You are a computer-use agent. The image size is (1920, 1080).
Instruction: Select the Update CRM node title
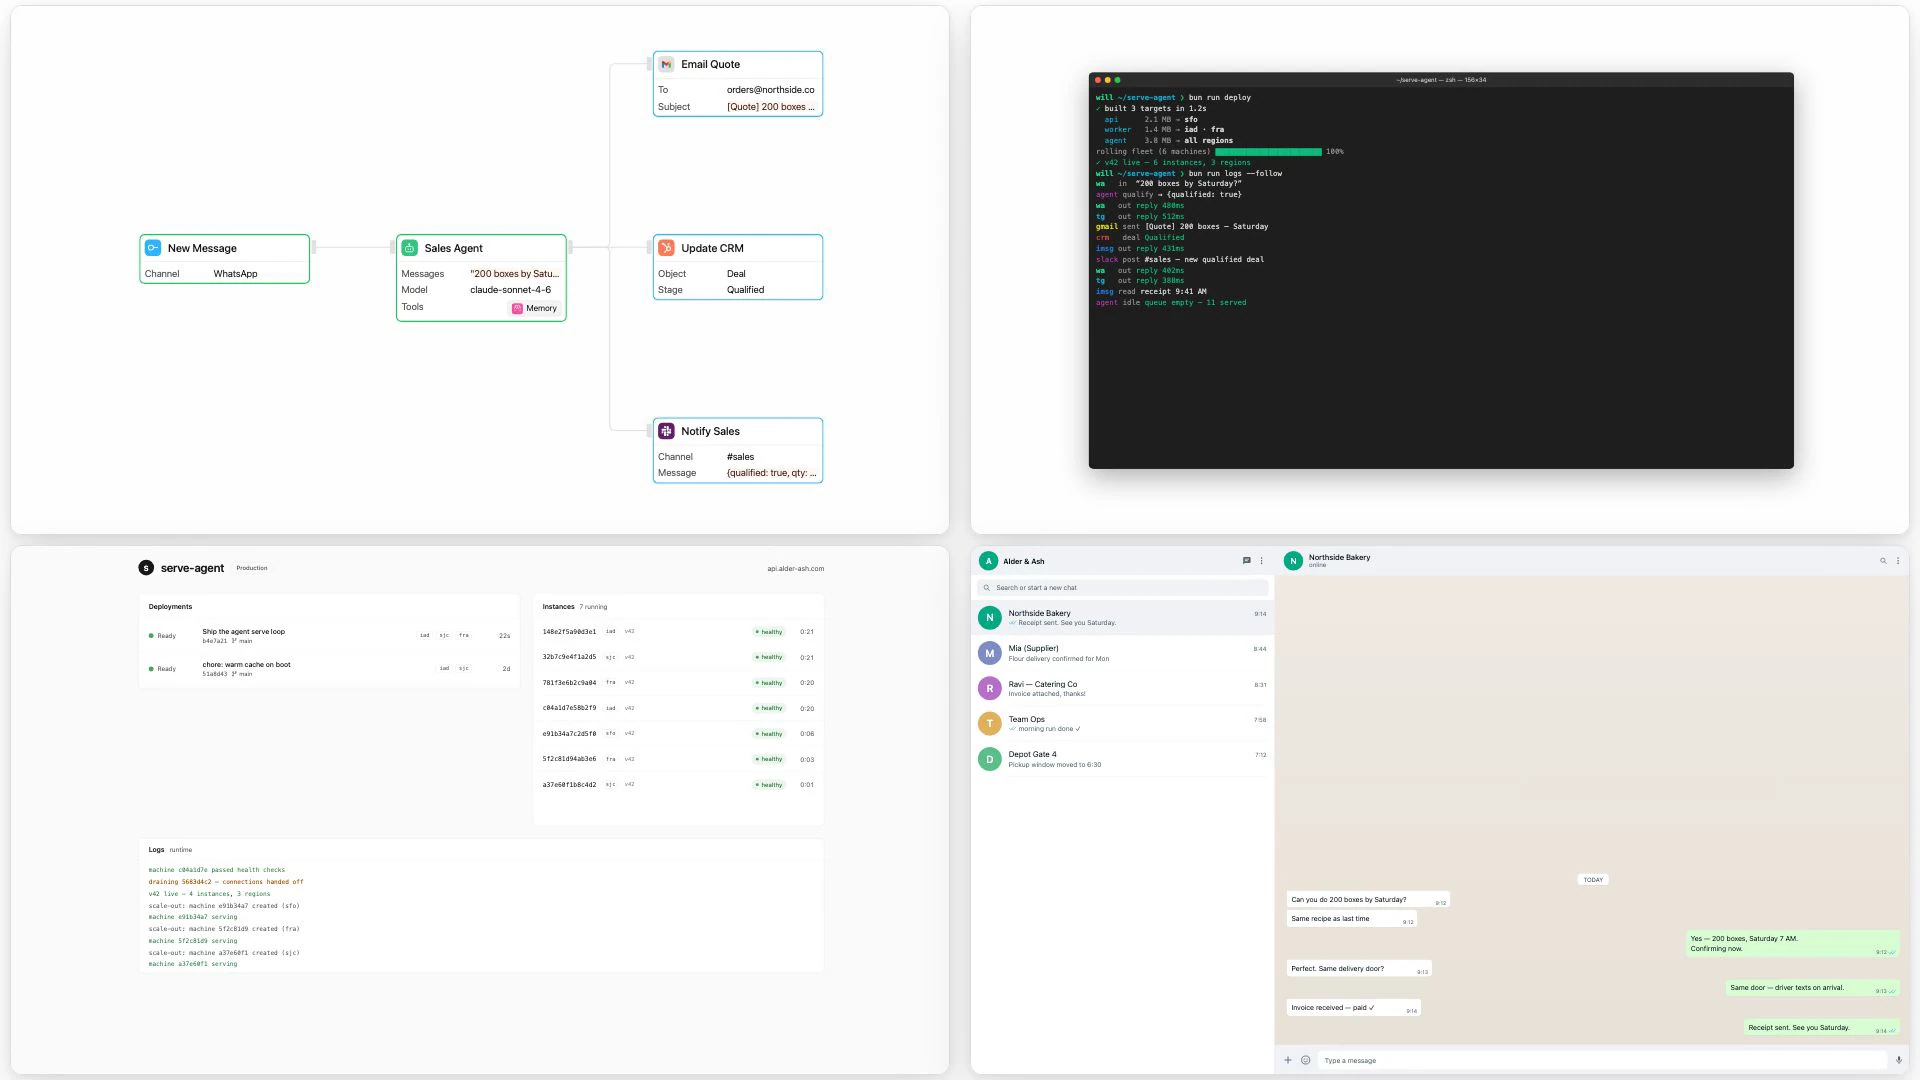pos(712,248)
